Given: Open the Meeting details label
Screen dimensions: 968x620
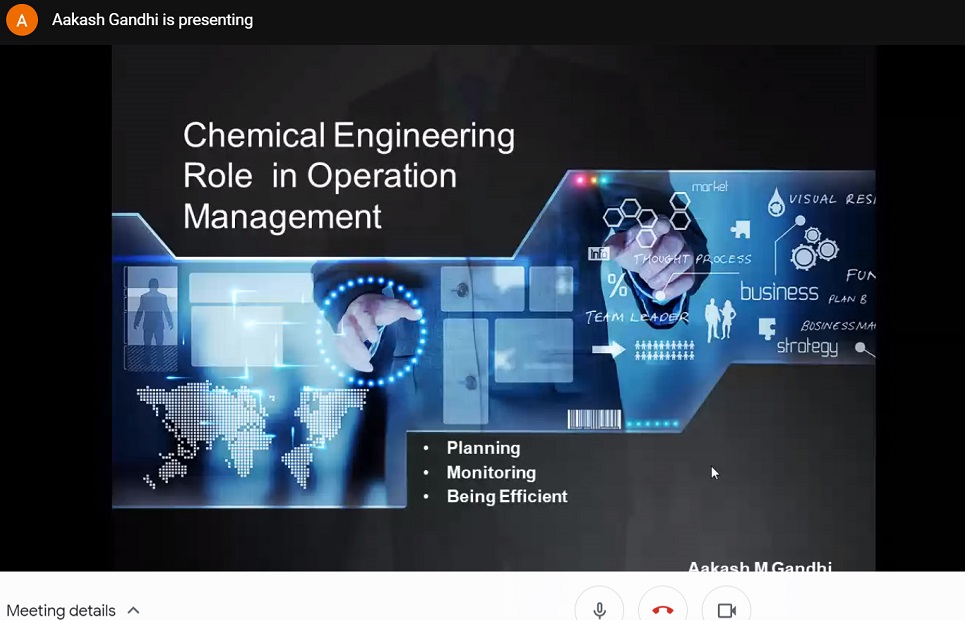Looking at the screenshot, I should (x=61, y=610).
